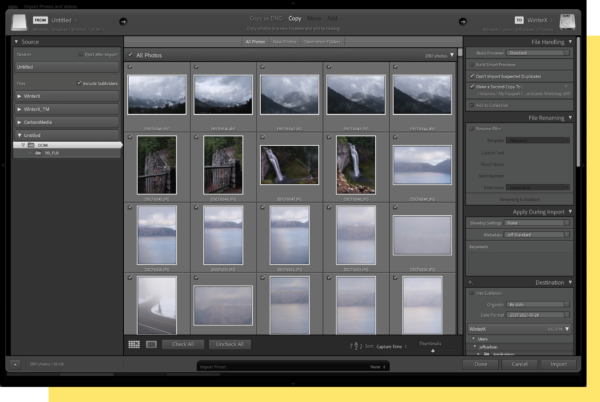Click Uncheck All button

click(230, 344)
